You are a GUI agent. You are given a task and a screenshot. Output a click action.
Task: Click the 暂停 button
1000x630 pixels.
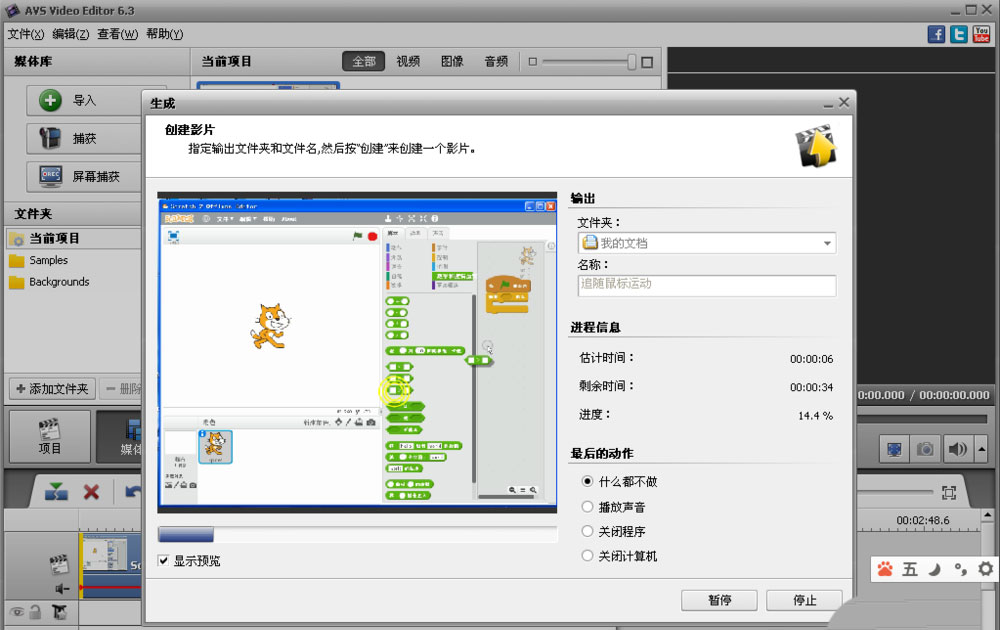(x=719, y=600)
